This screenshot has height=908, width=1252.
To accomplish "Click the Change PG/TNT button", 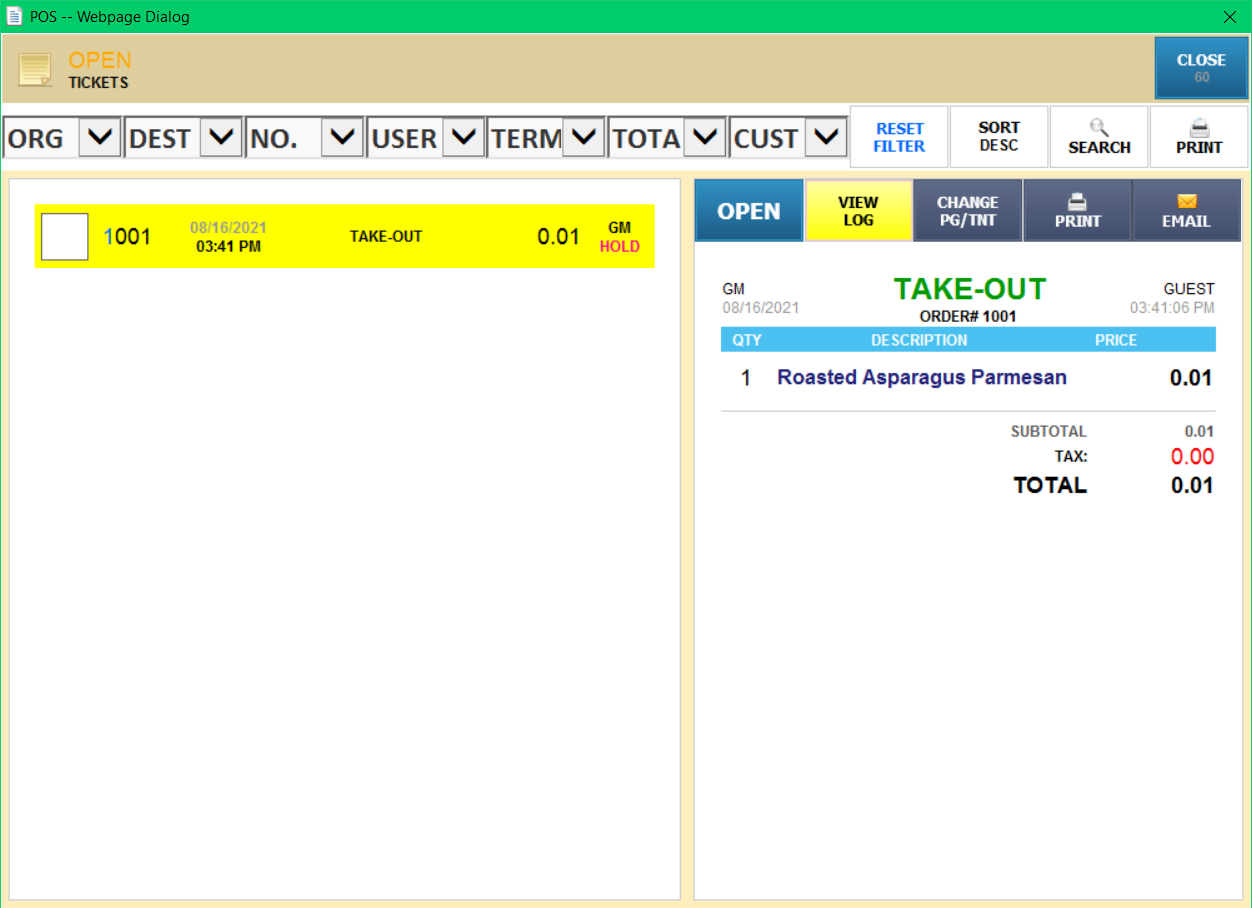I will (x=968, y=211).
